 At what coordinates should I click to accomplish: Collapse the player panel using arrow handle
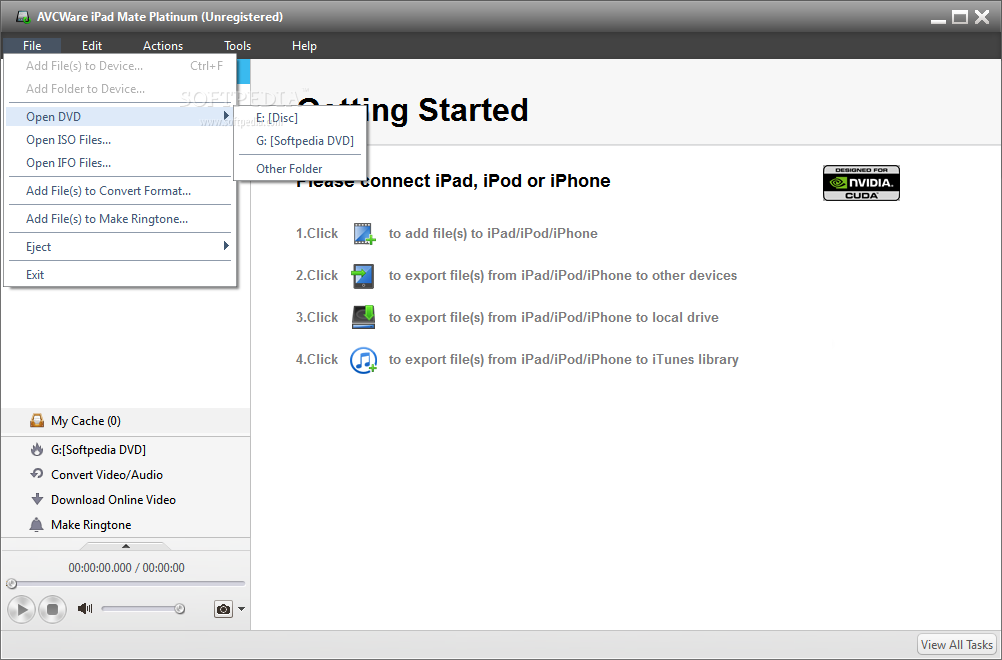(125, 546)
